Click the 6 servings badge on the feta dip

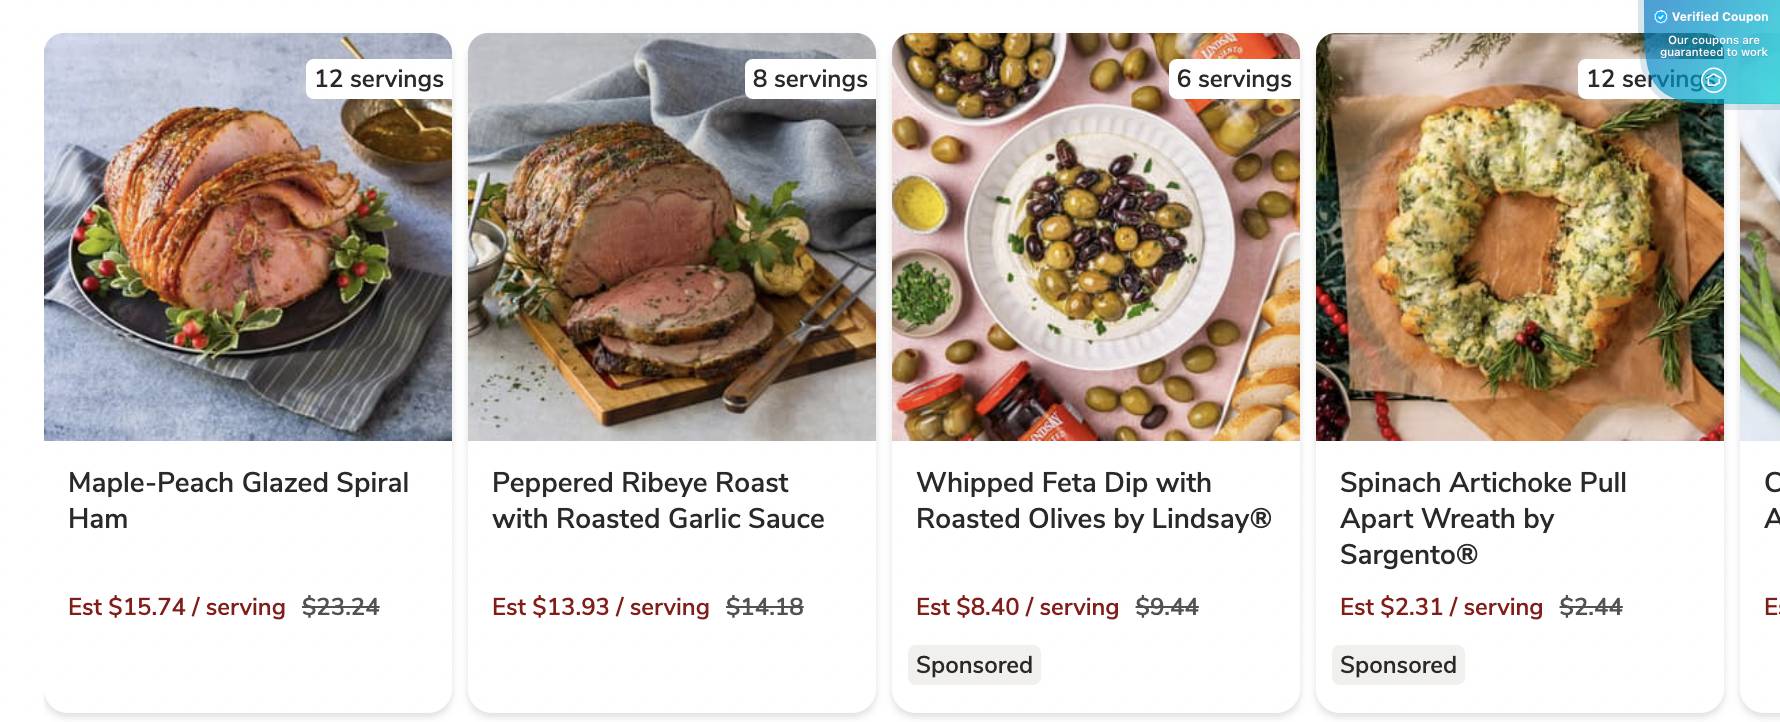tap(1234, 79)
